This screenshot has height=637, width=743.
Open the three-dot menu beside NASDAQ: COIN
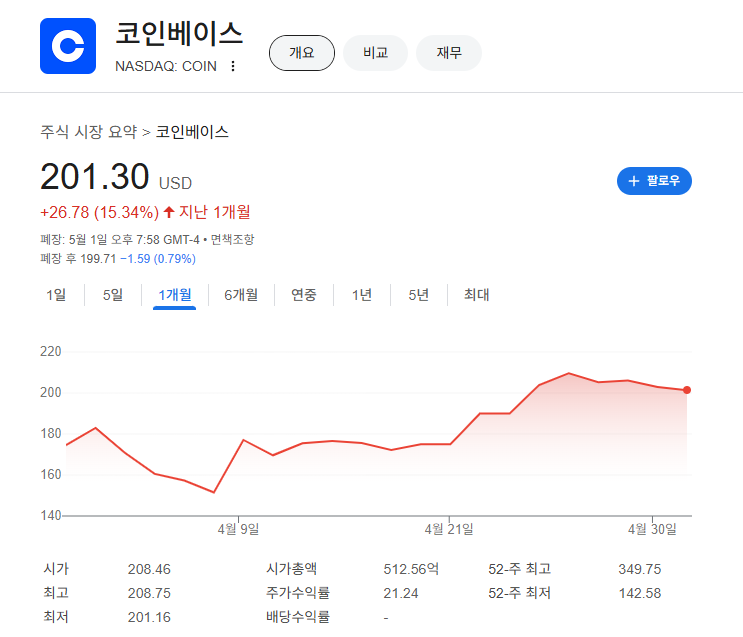point(233,66)
